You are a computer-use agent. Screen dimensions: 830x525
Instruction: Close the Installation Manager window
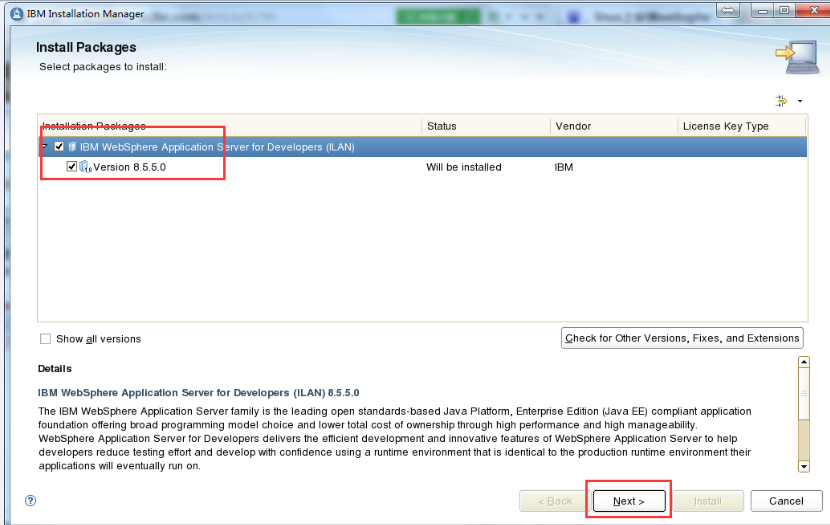[814, 10]
